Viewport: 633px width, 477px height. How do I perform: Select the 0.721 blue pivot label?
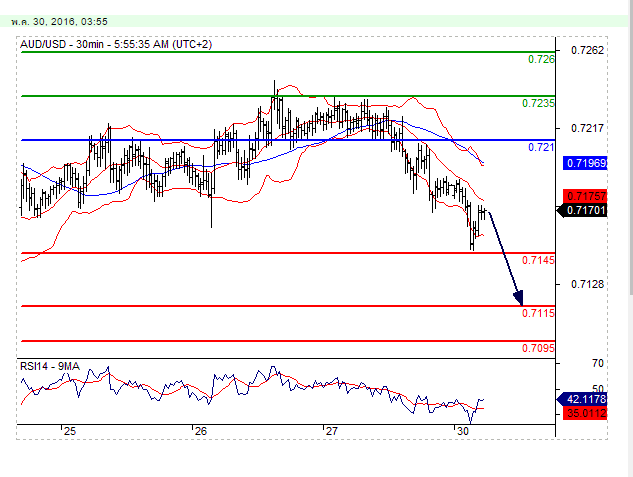click(x=541, y=147)
